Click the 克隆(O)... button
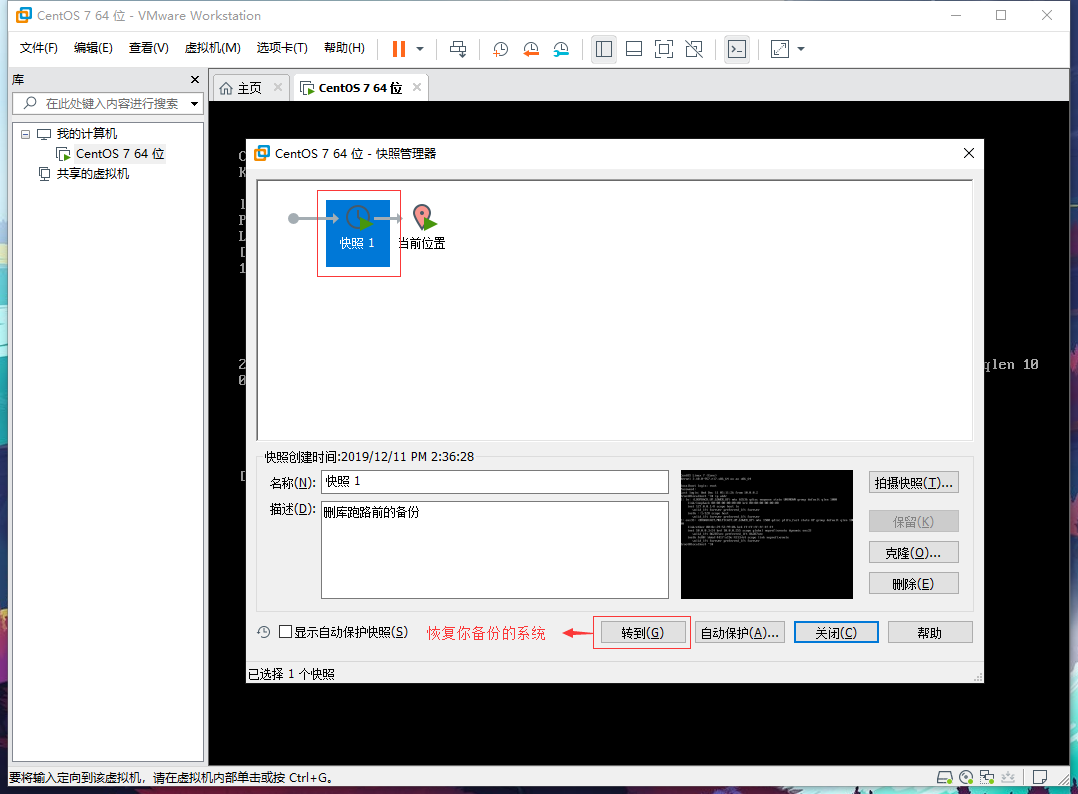 [913, 553]
